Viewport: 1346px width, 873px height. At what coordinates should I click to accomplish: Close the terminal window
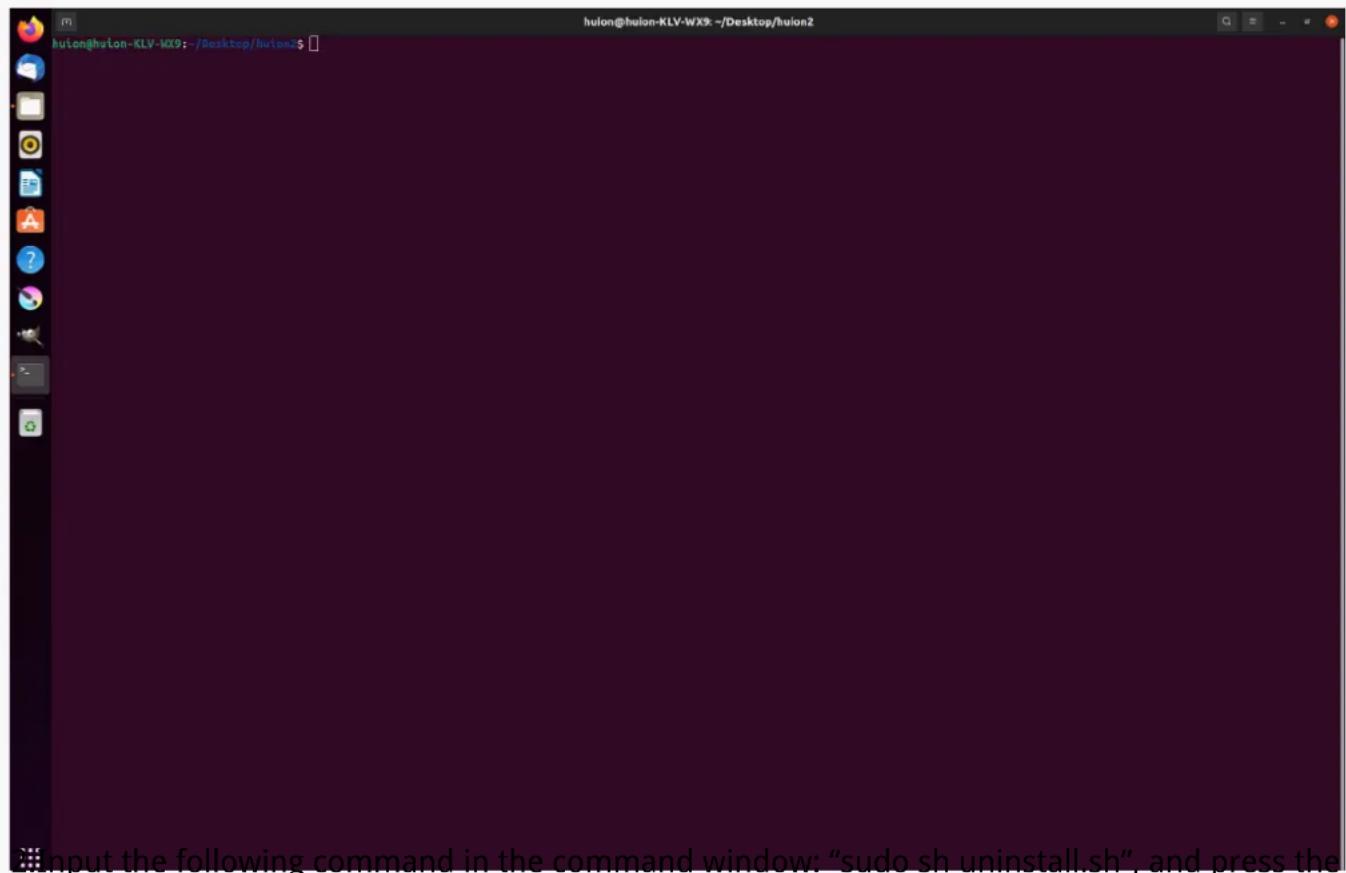(x=1331, y=22)
